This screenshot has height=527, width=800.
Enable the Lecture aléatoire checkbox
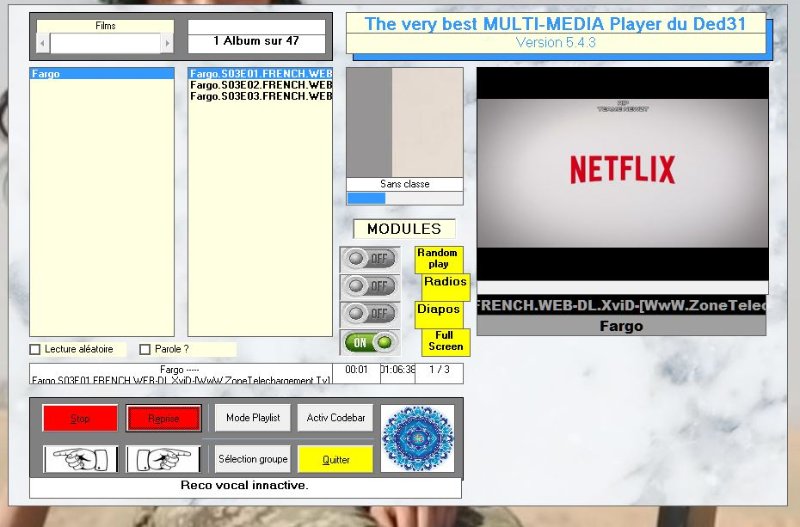click(36, 350)
